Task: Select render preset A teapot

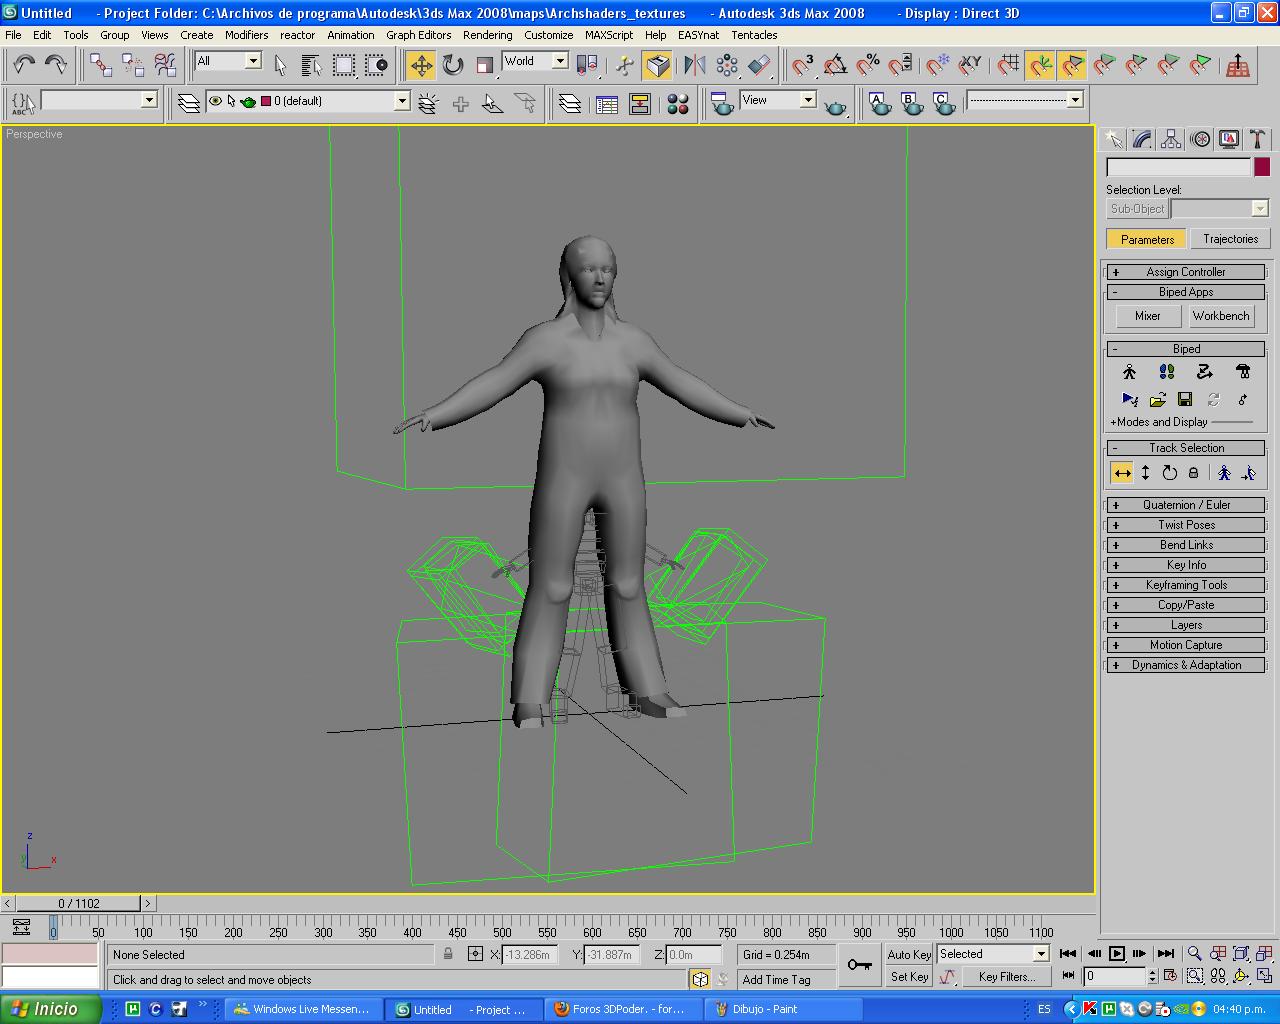Action: [879, 104]
